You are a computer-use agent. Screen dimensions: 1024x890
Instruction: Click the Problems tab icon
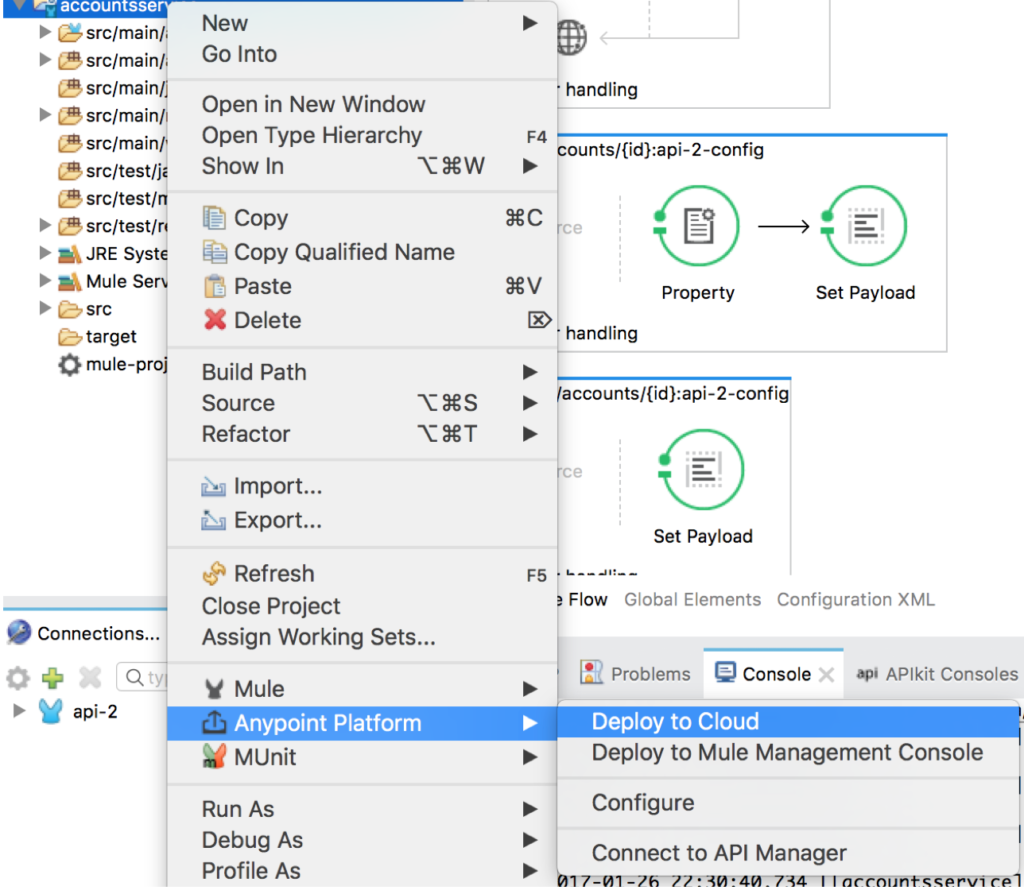point(591,673)
